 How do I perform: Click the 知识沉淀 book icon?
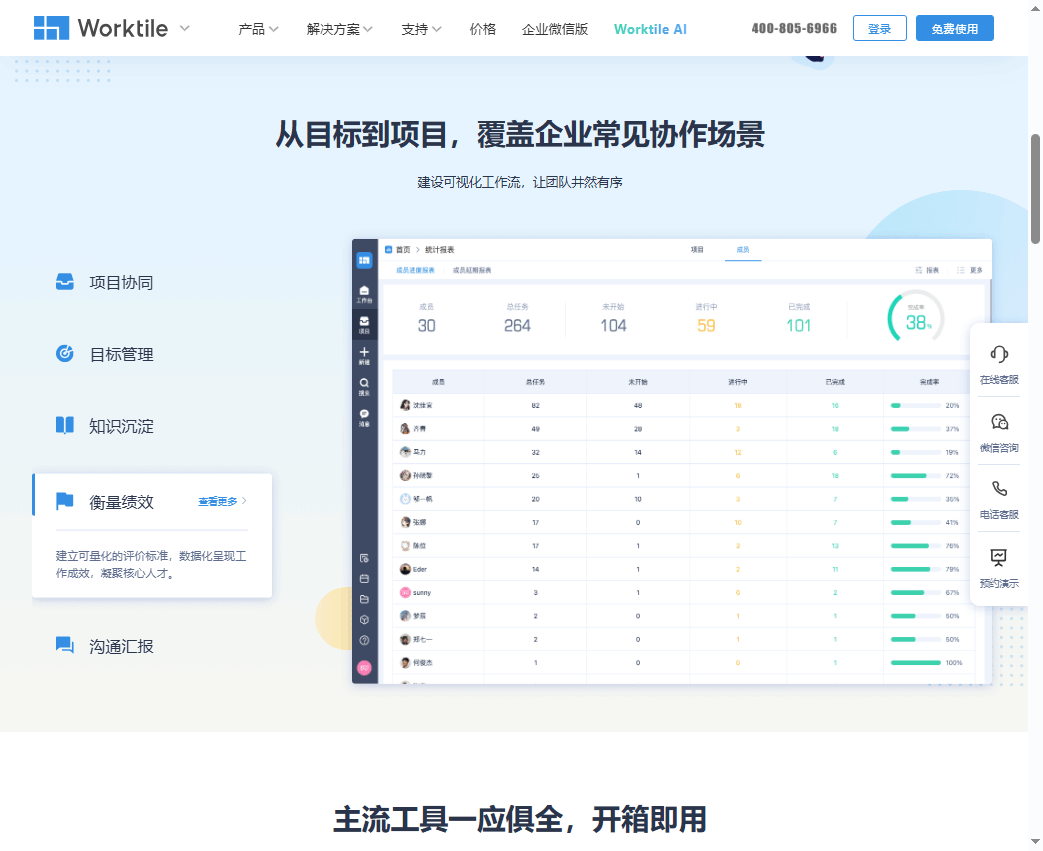pyautogui.click(x=64, y=425)
